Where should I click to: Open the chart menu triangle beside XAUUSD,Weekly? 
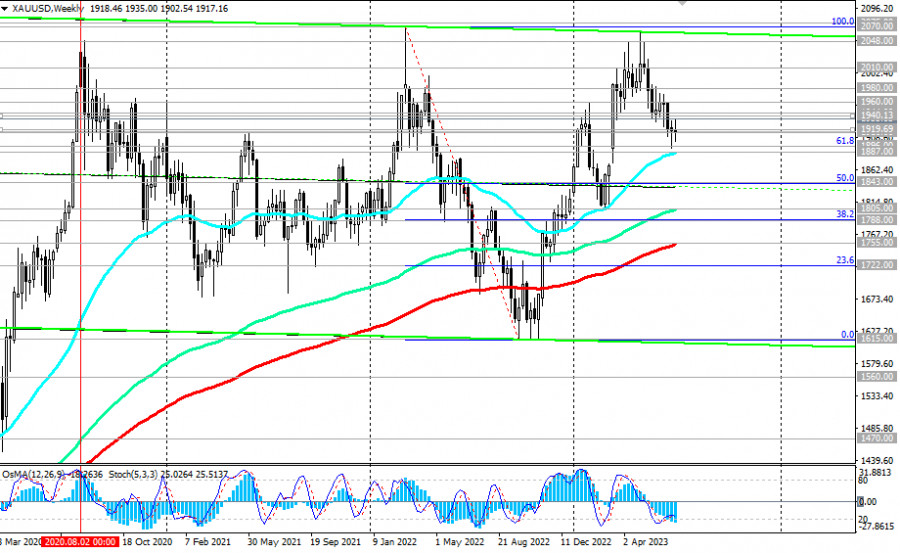pos(5,9)
